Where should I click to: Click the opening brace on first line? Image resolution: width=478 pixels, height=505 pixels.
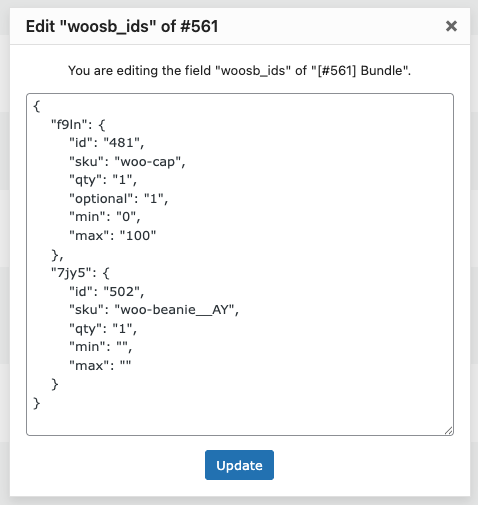click(x=37, y=106)
